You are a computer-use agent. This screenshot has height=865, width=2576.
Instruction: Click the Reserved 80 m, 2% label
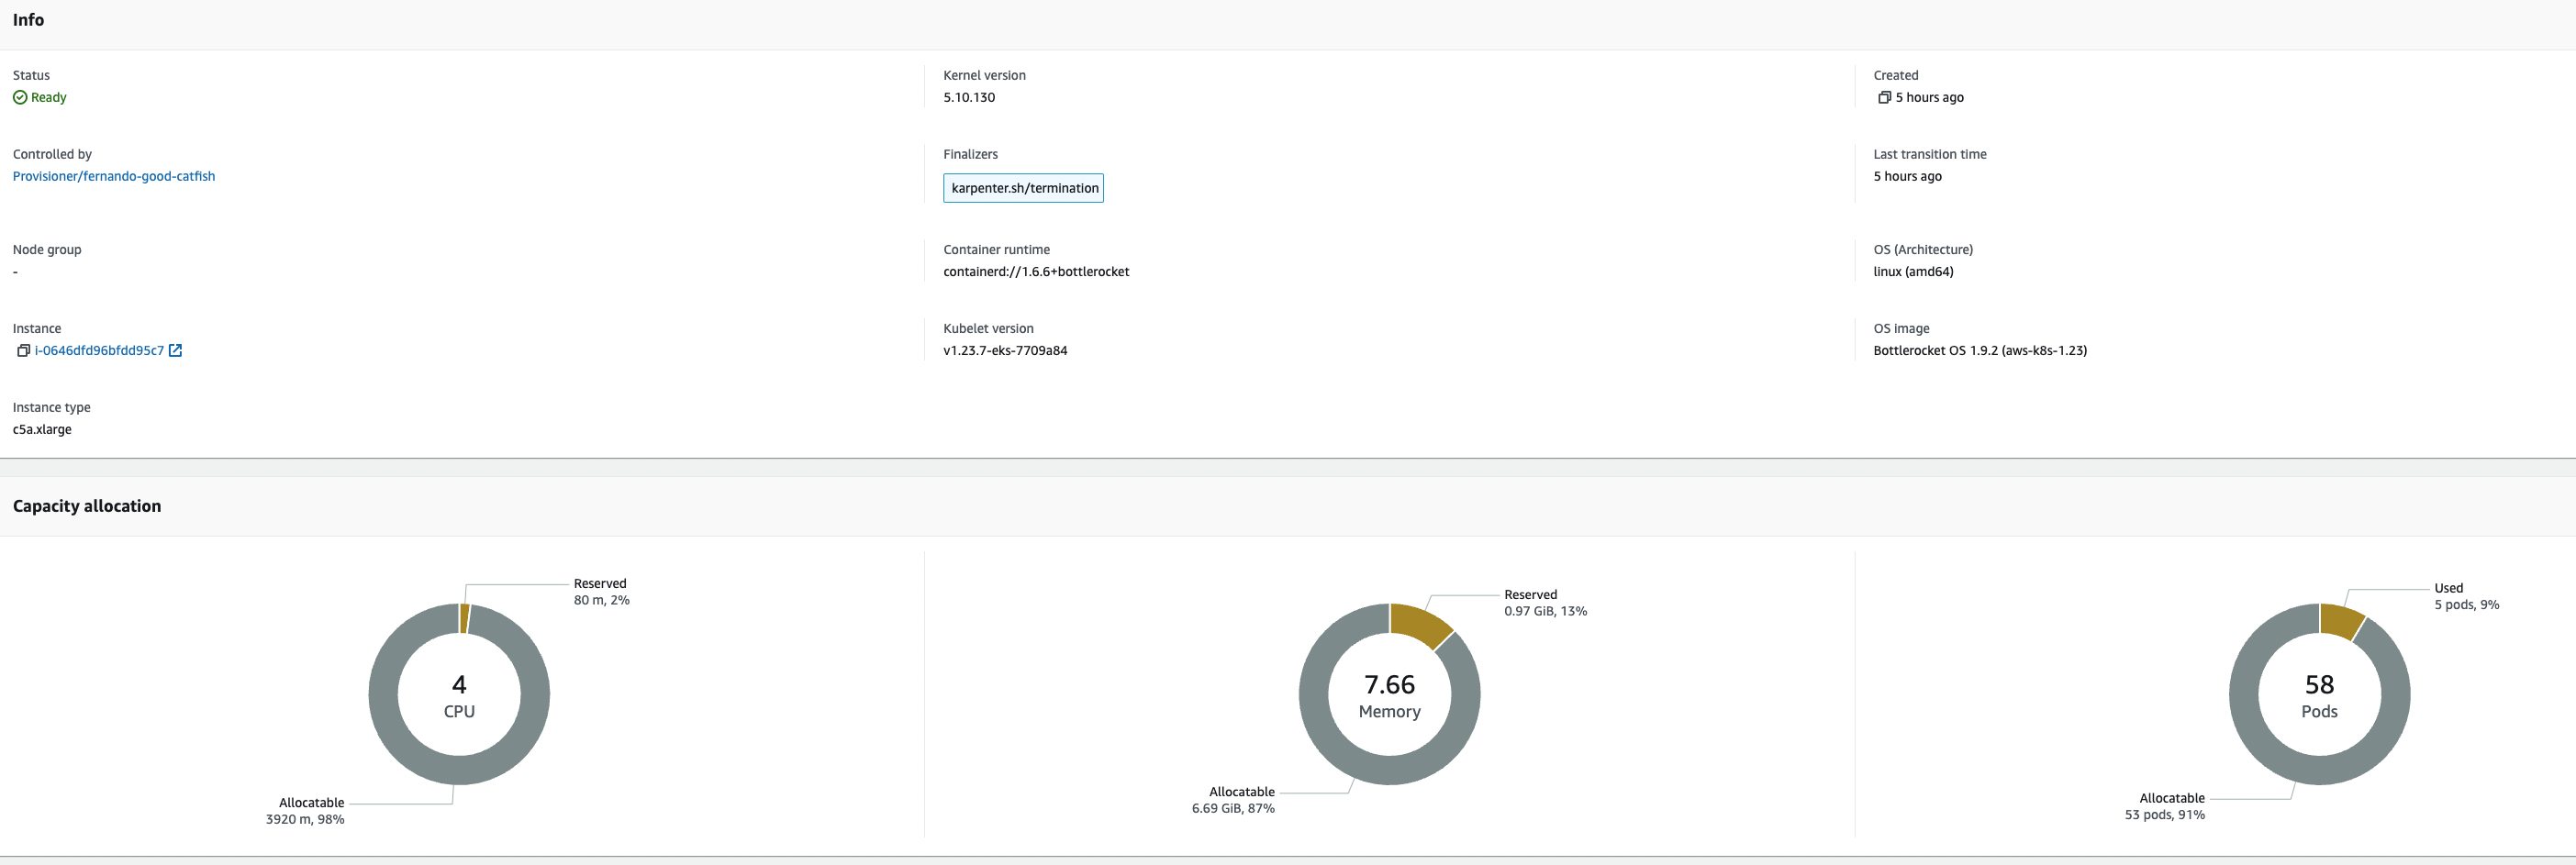coord(601,592)
